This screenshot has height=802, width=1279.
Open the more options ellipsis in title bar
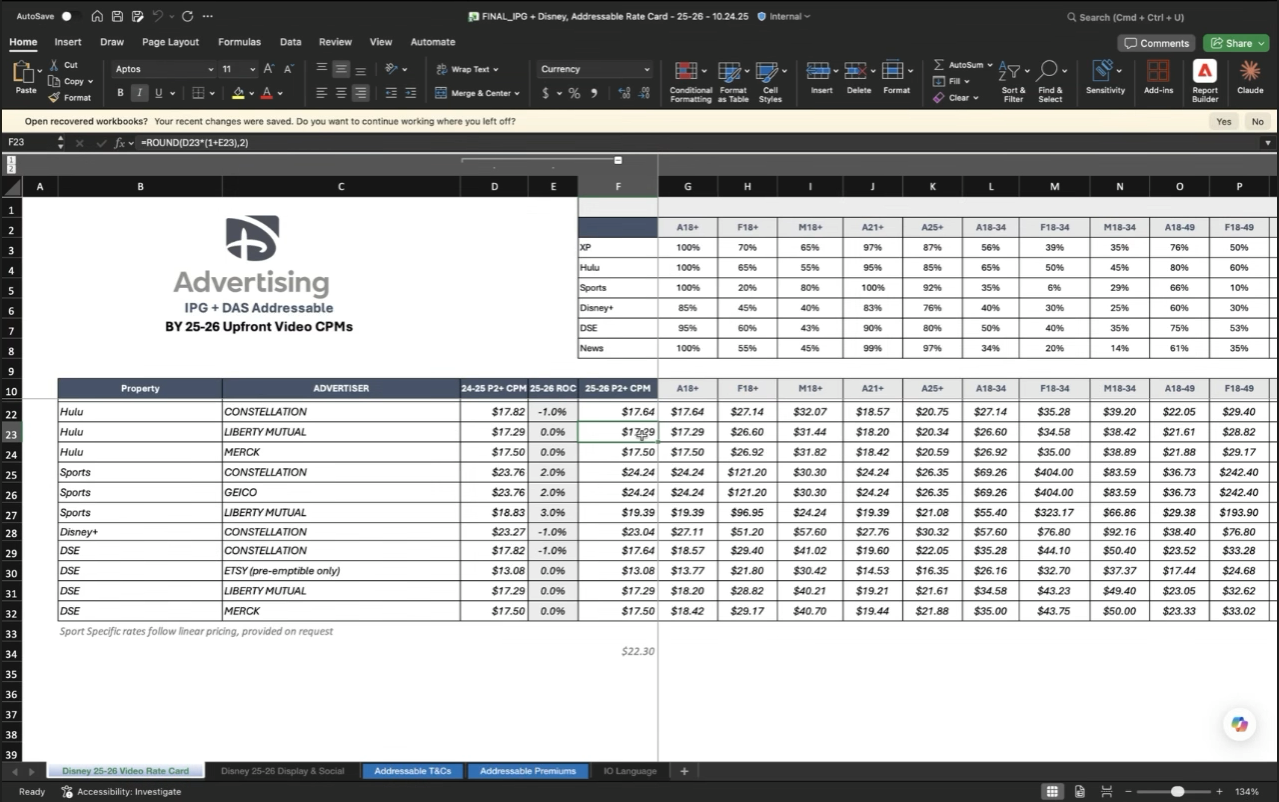tap(207, 16)
